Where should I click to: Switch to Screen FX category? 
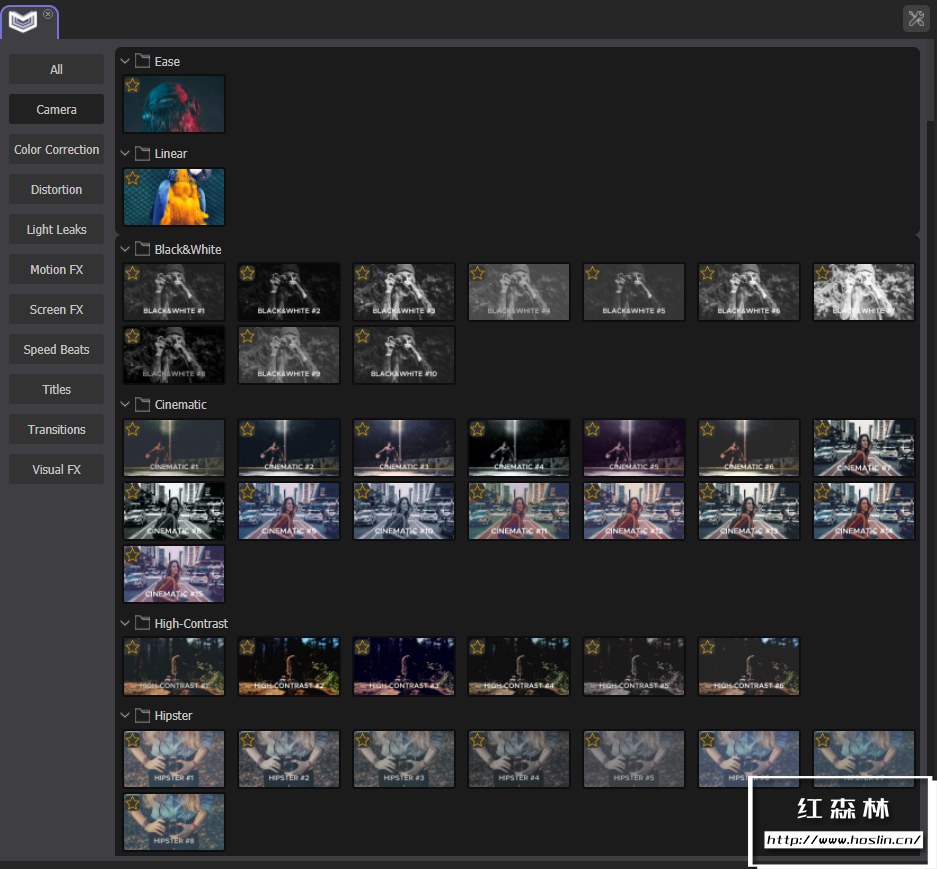tap(56, 310)
